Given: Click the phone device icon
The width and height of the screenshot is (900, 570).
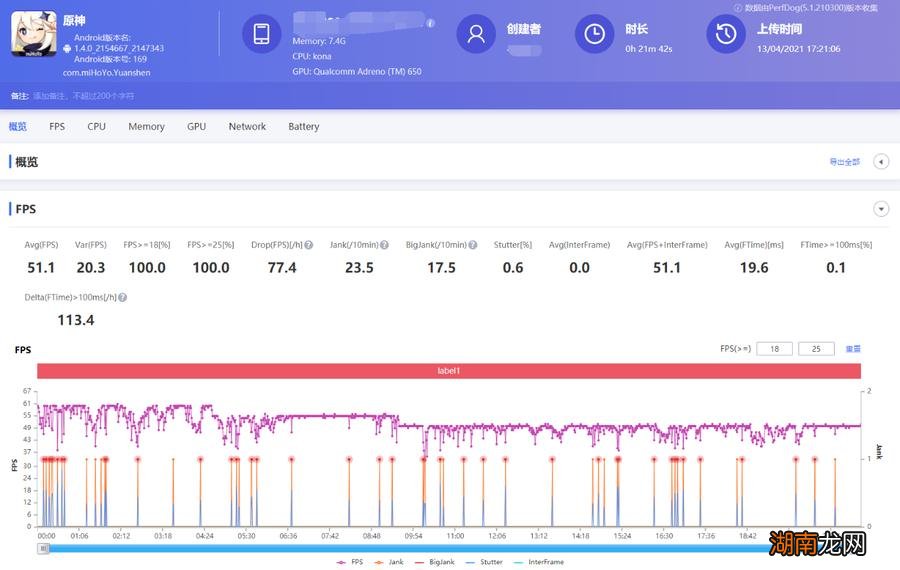Looking at the screenshot, I should [x=262, y=34].
